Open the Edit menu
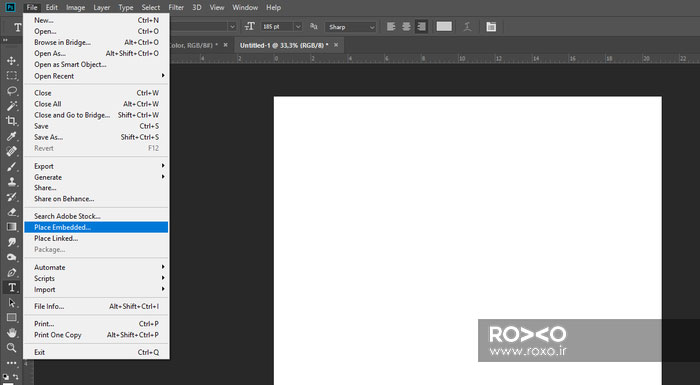Screen dimensions: 700x385 click(x=52, y=7)
